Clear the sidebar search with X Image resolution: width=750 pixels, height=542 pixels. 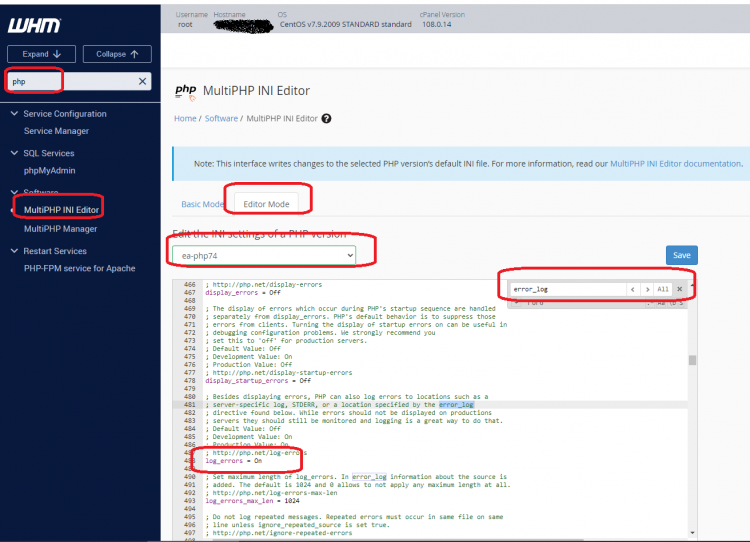[142, 81]
